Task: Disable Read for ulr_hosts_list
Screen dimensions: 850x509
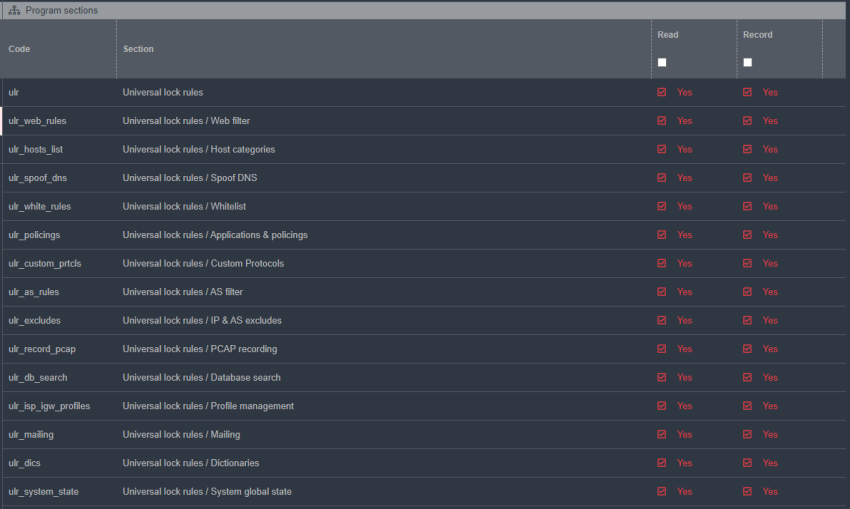Action: click(x=662, y=149)
